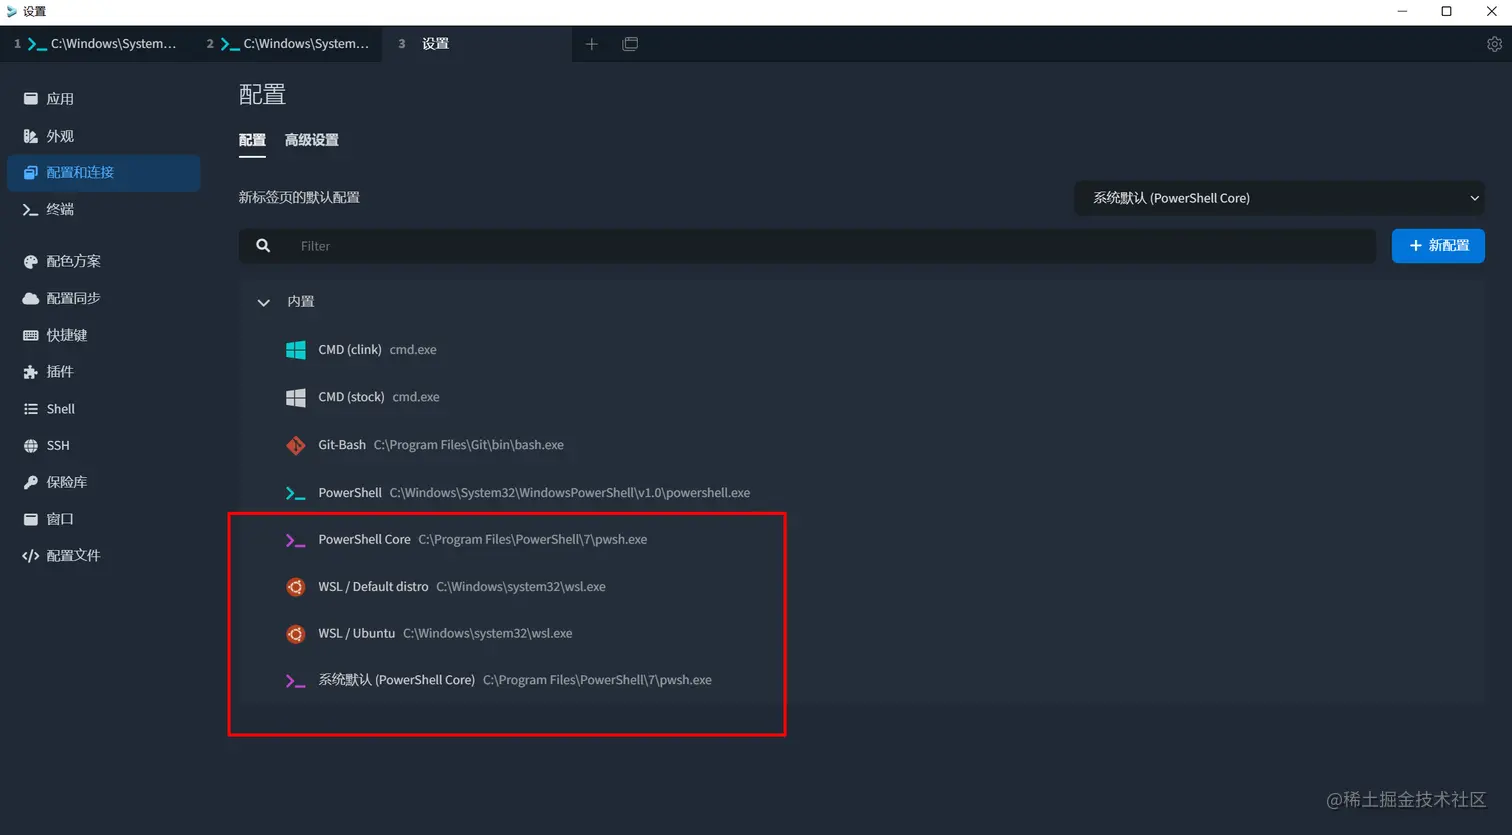The image size is (1512, 835).
Task: Open the 新标签页的默认配置 profile dropdown
Action: click(x=1279, y=198)
